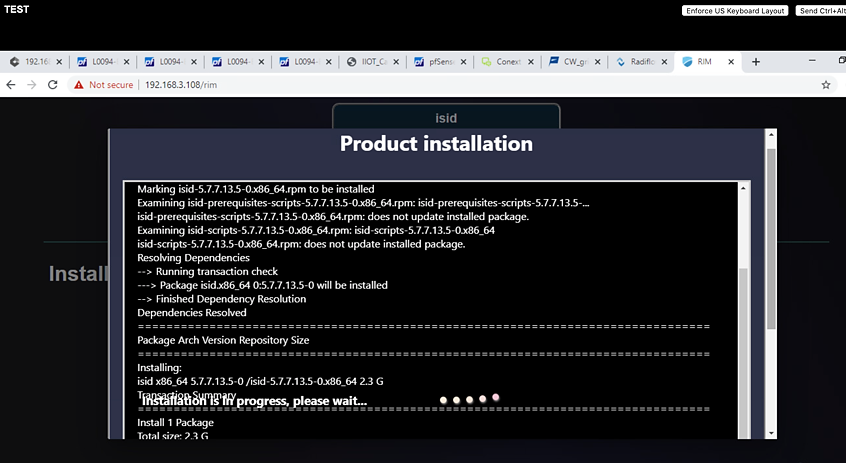Go back to the previous page
The width and height of the screenshot is (846, 463).
pyautogui.click(x=11, y=85)
